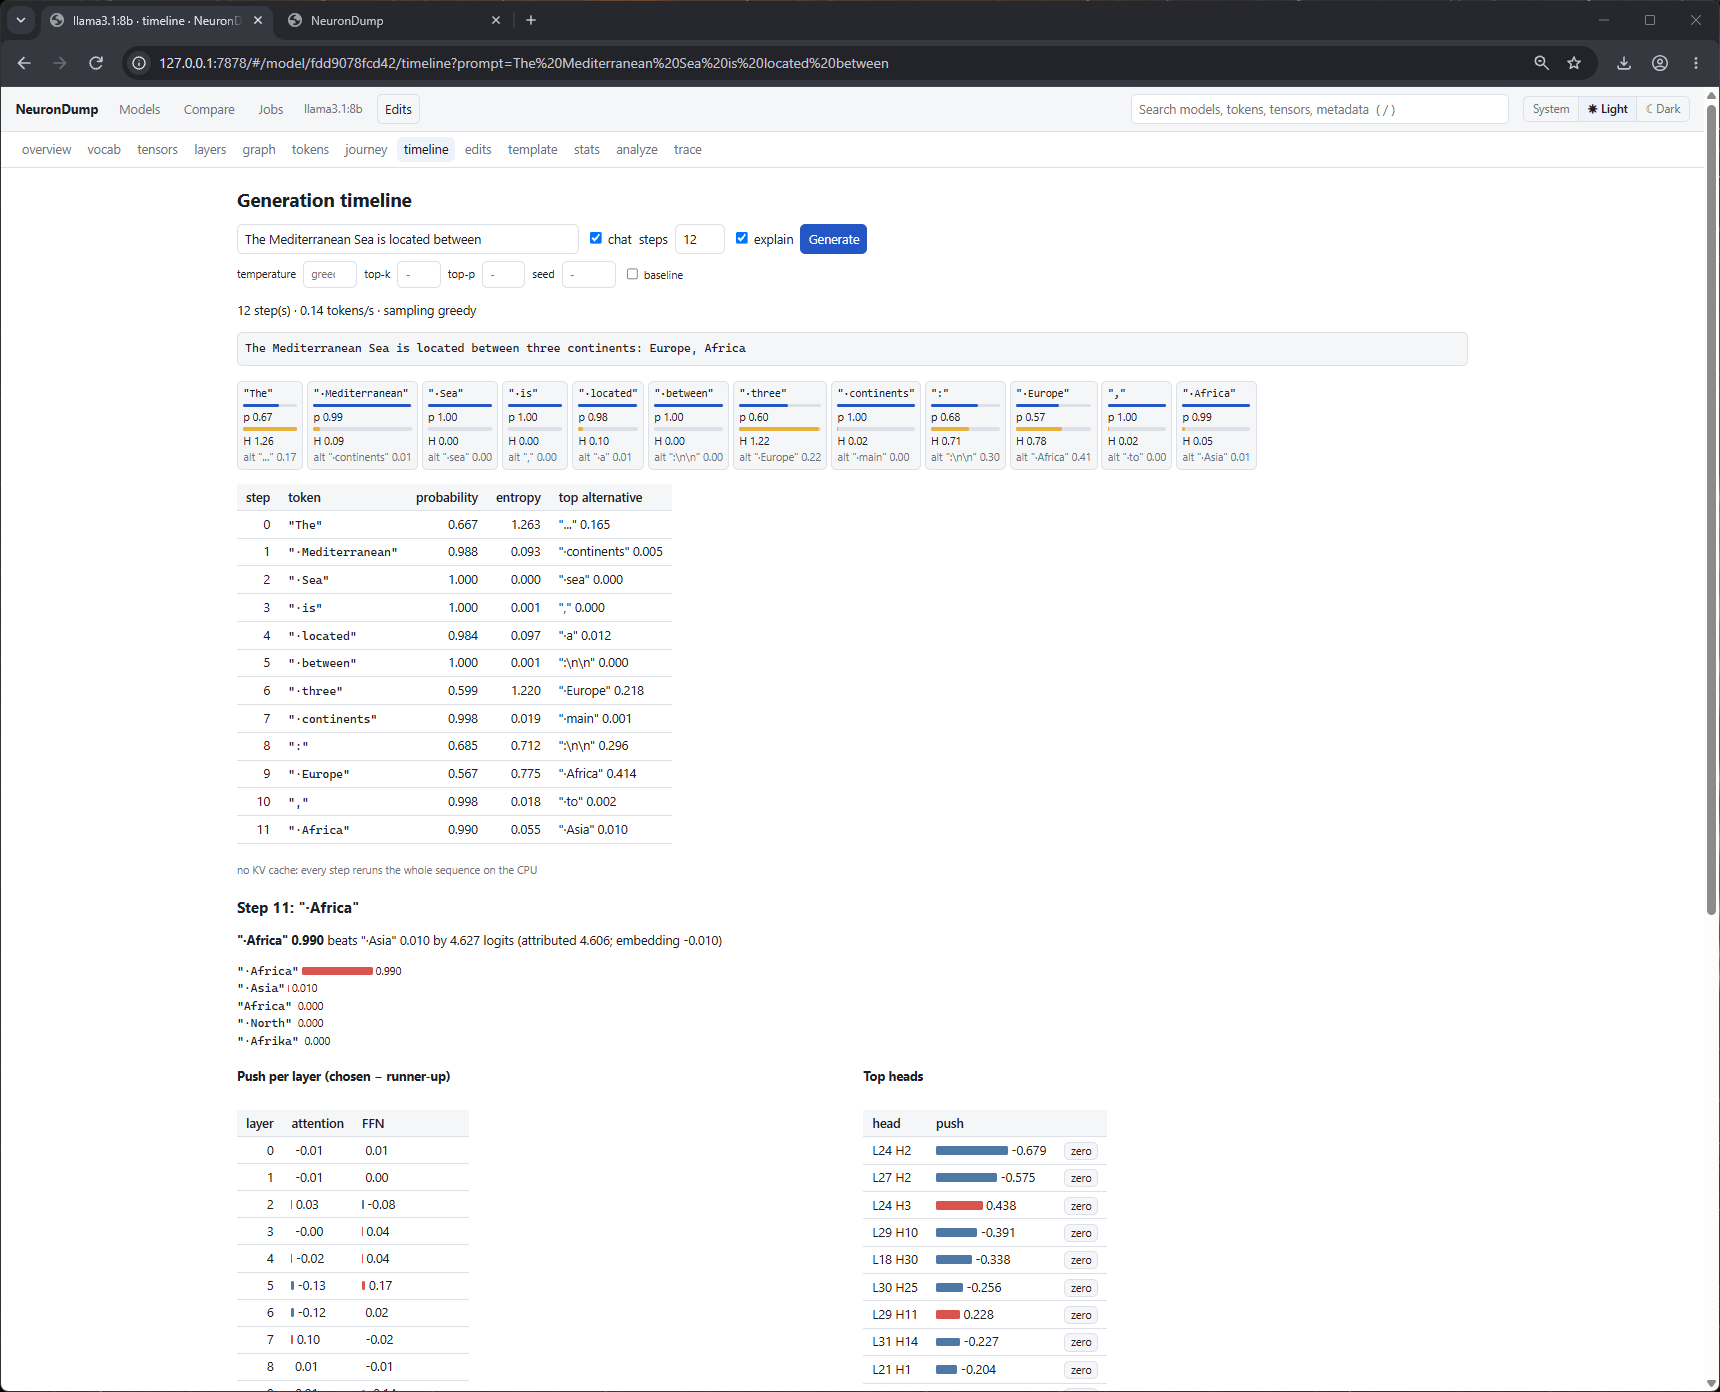The height and width of the screenshot is (1392, 1720).
Task: Close the NeuronDump browser tab
Action: tap(496, 20)
